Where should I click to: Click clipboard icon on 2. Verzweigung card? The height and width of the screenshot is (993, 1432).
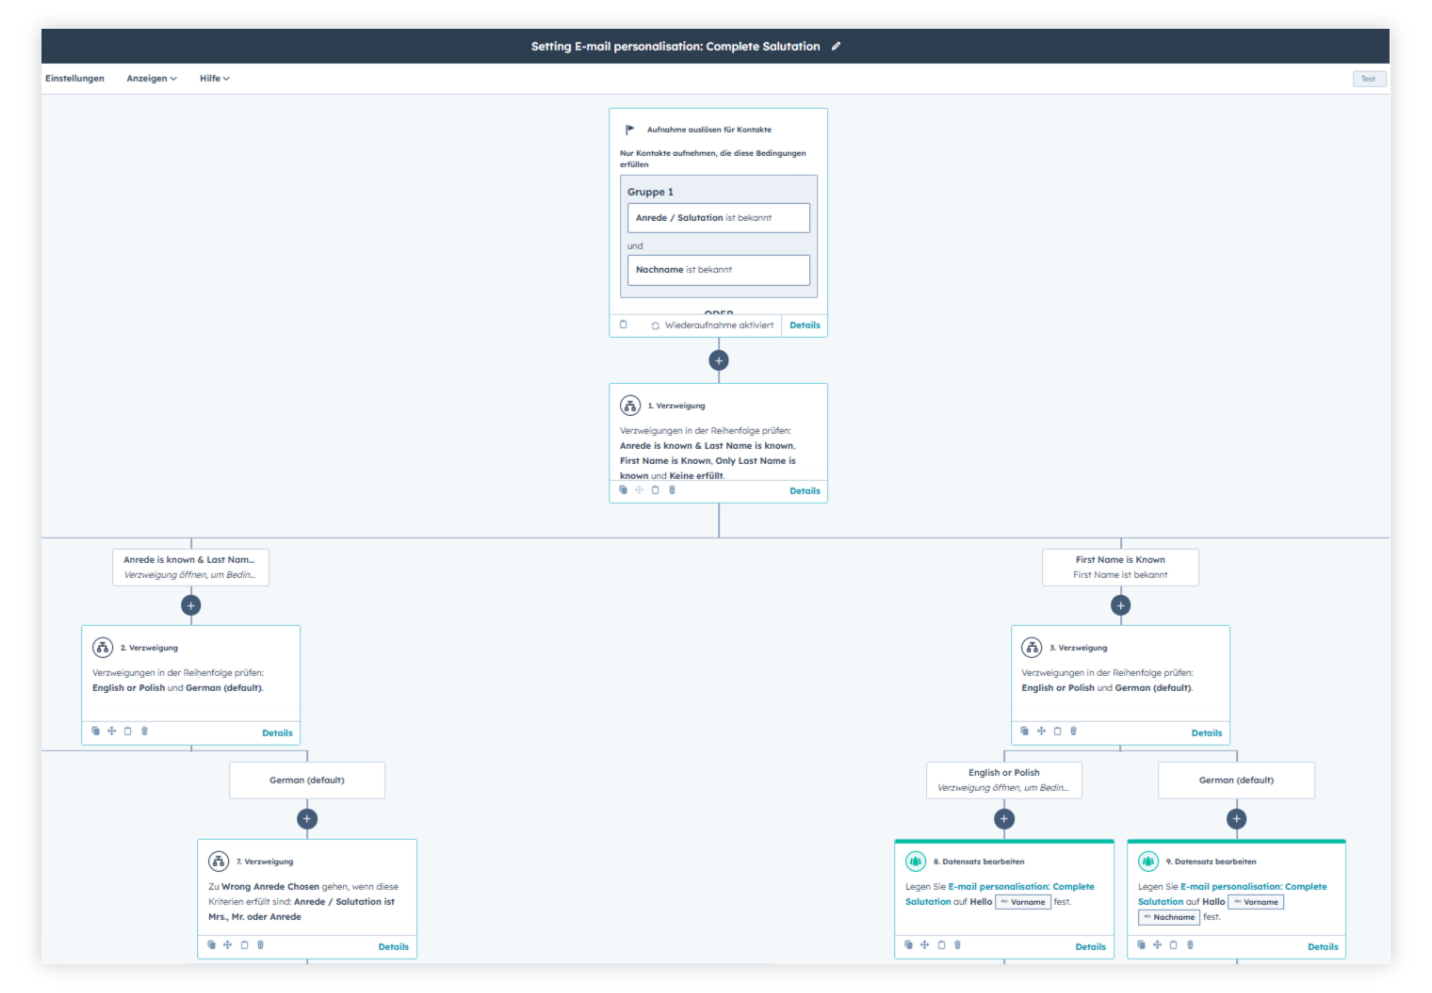tap(127, 731)
